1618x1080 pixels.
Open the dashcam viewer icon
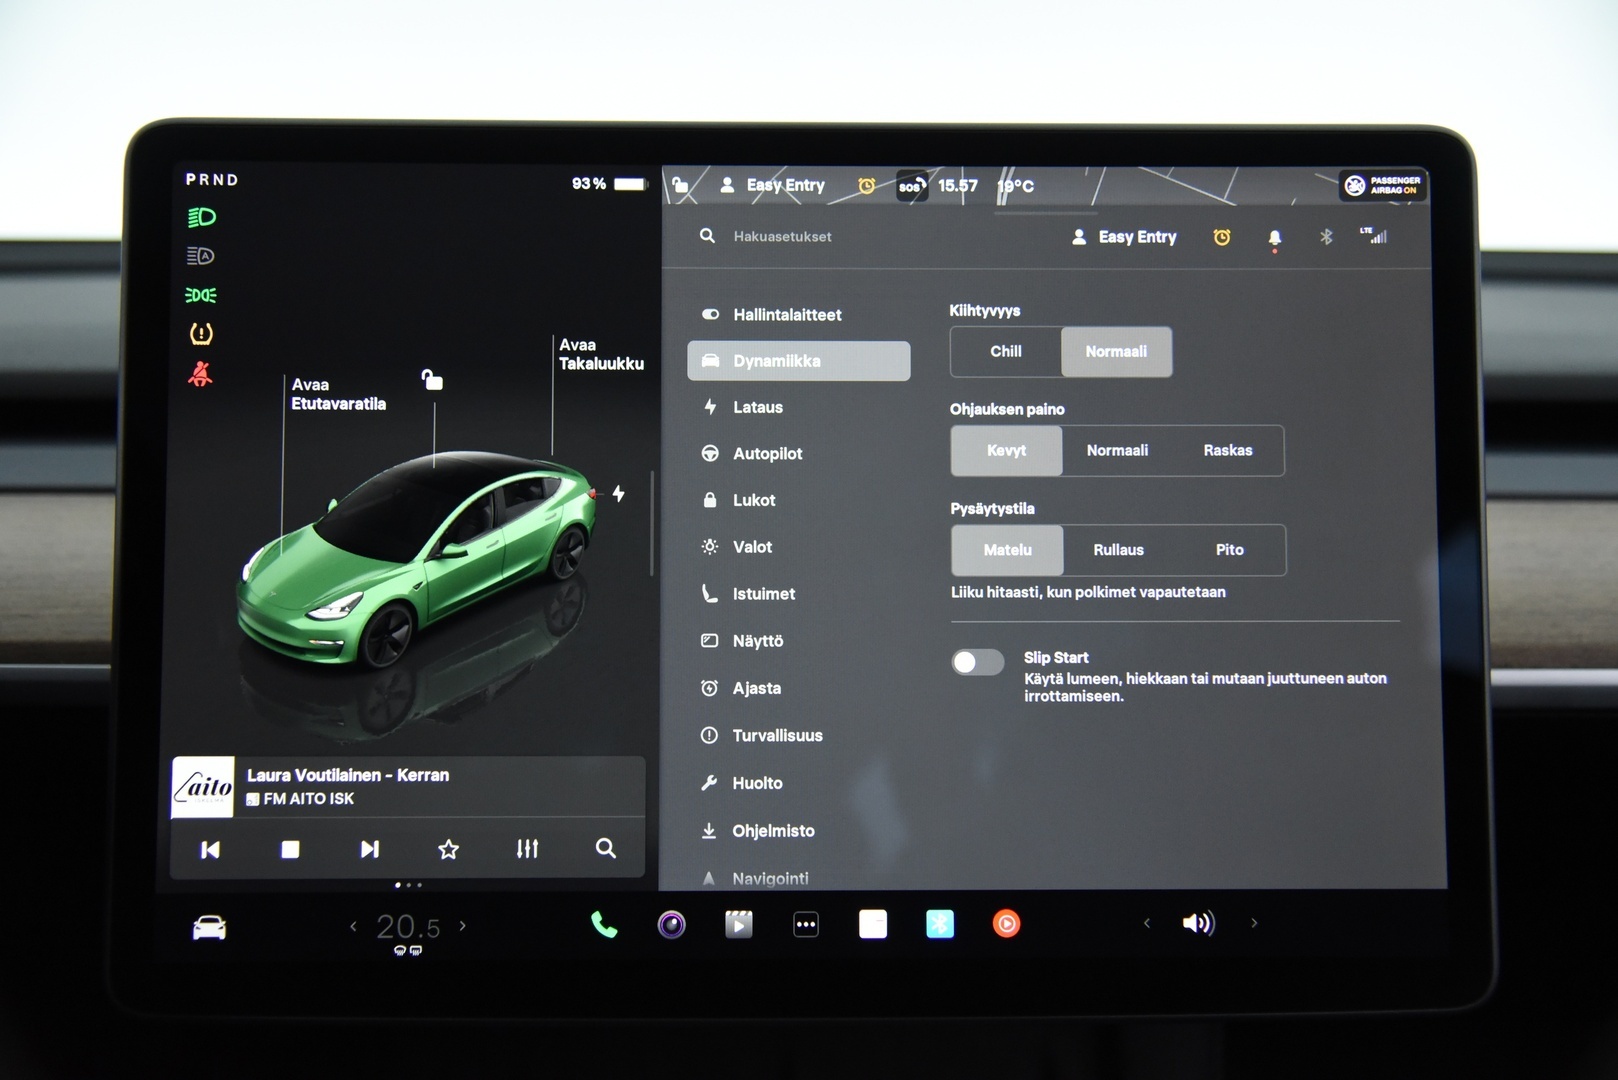coord(670,924)
